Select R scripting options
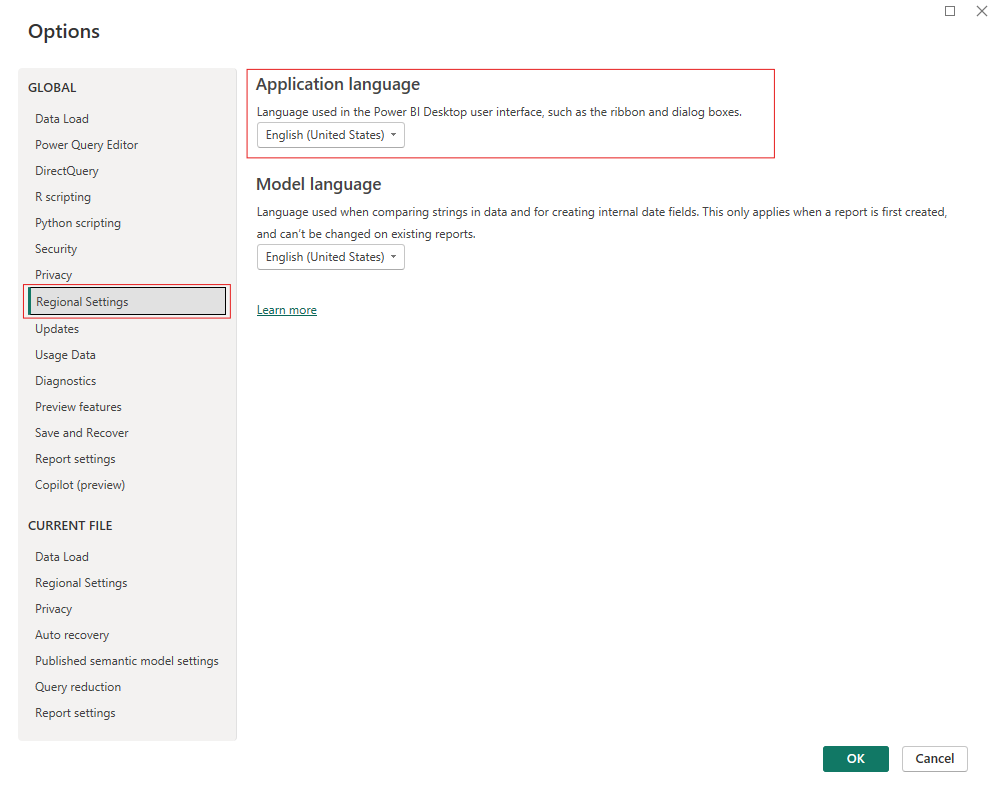The height and width of the screenshot is (794, 994). (x=63, y=196)
